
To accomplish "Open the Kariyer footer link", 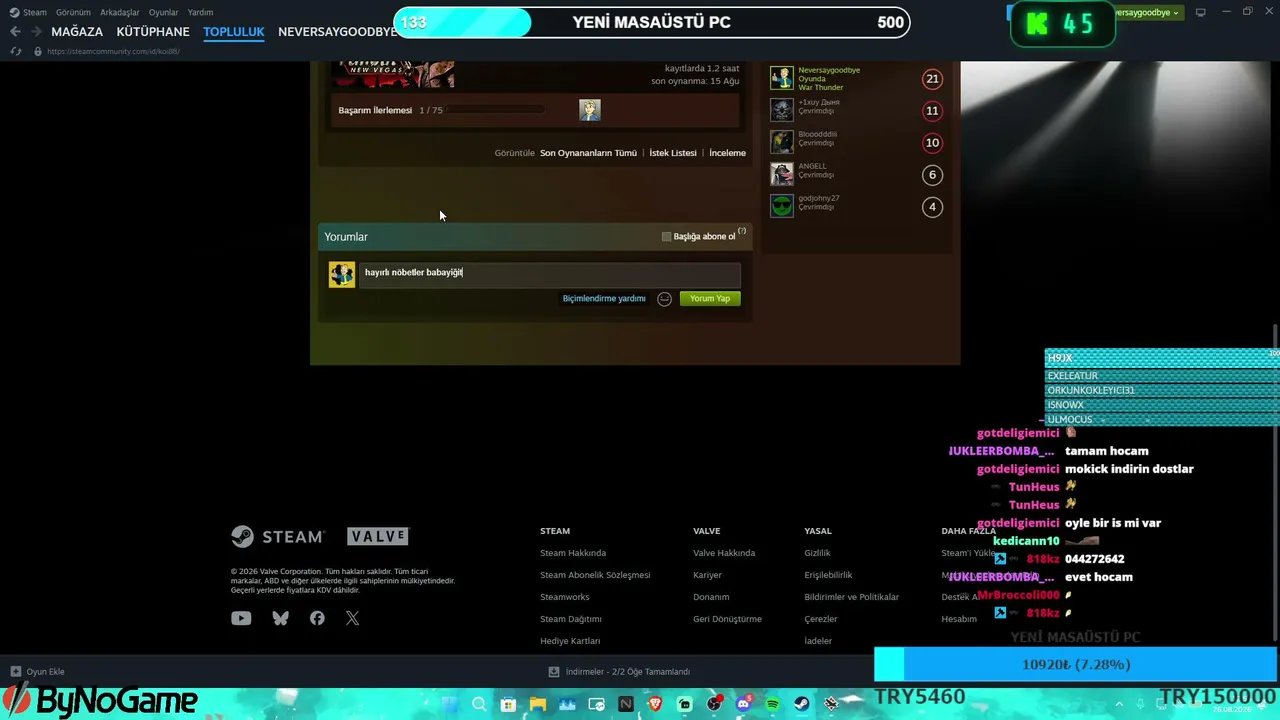I will pos(707,575).
